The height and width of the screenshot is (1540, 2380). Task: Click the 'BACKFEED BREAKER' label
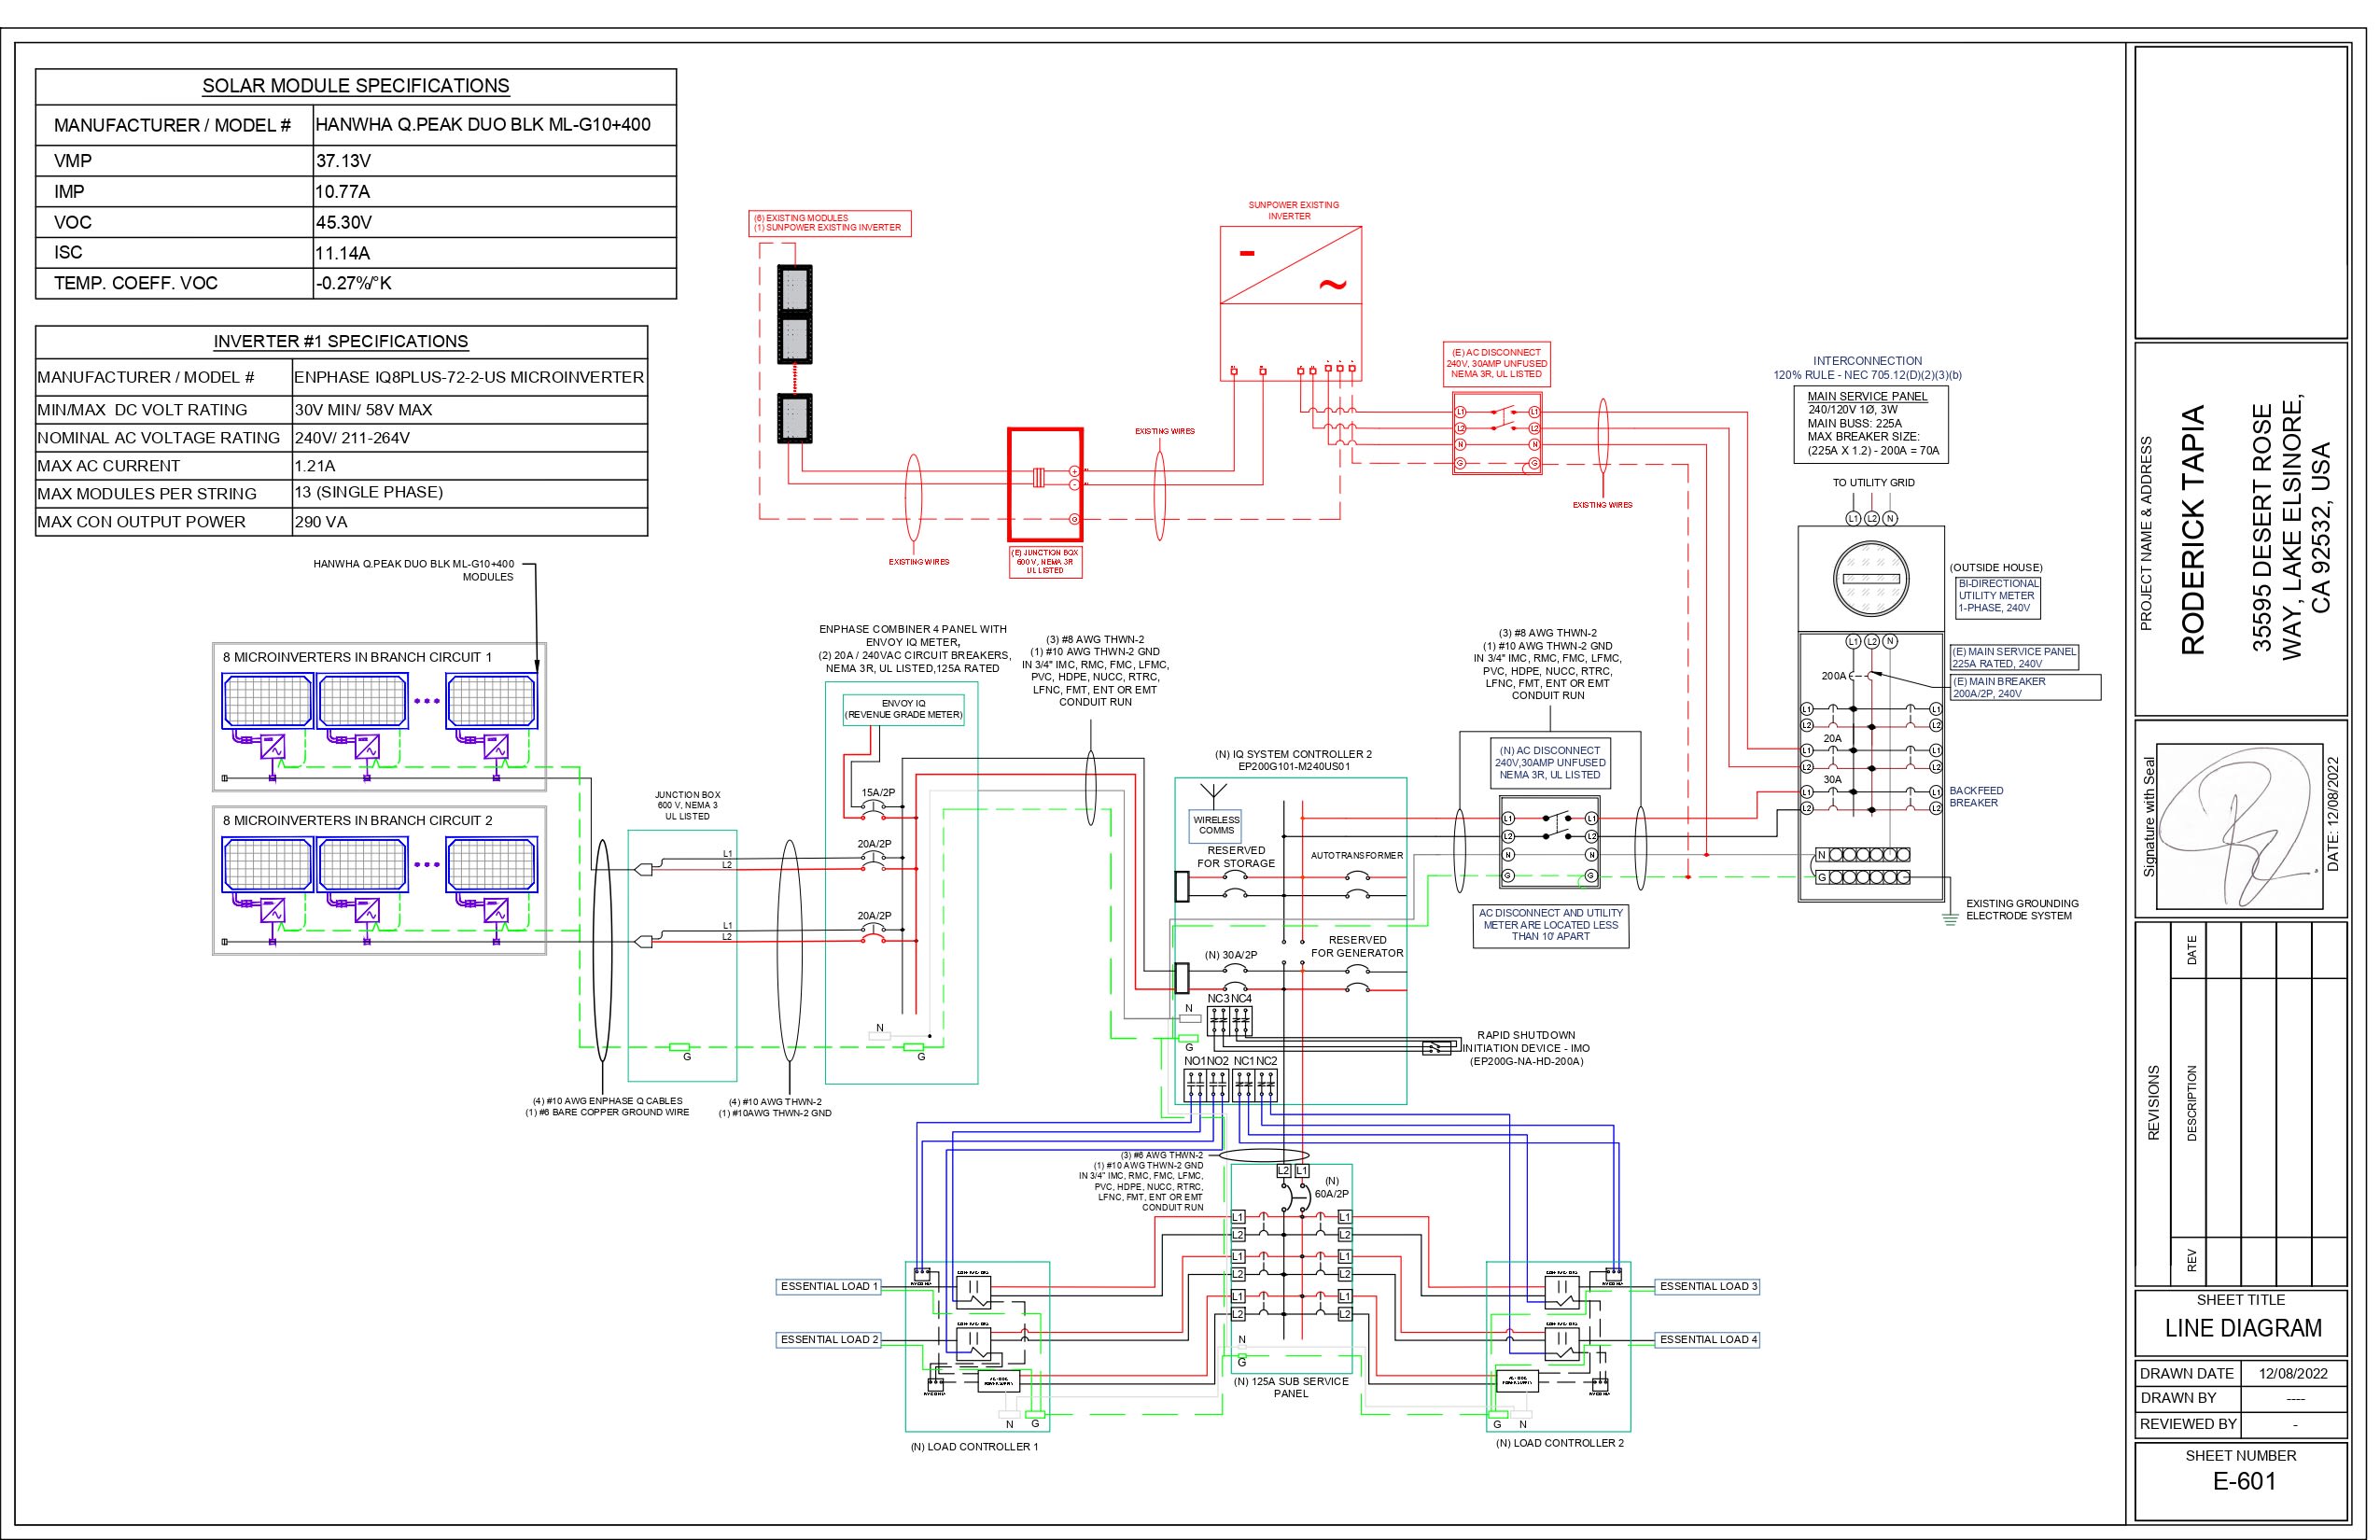[x=1975, y=797]
